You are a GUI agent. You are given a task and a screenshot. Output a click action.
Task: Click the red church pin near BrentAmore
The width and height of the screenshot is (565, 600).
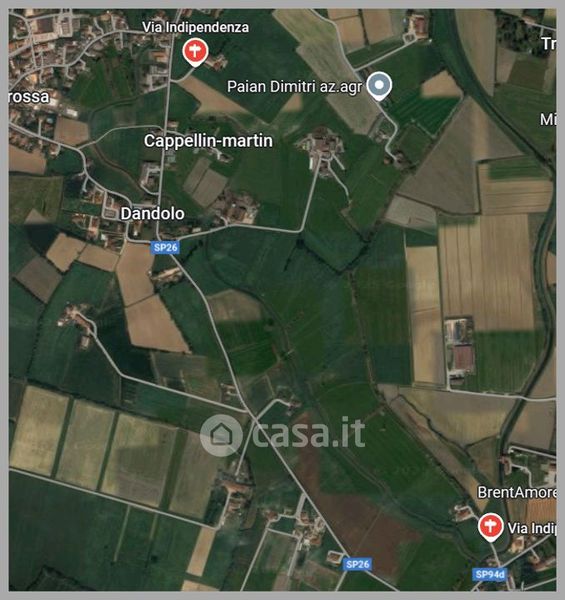490,527
